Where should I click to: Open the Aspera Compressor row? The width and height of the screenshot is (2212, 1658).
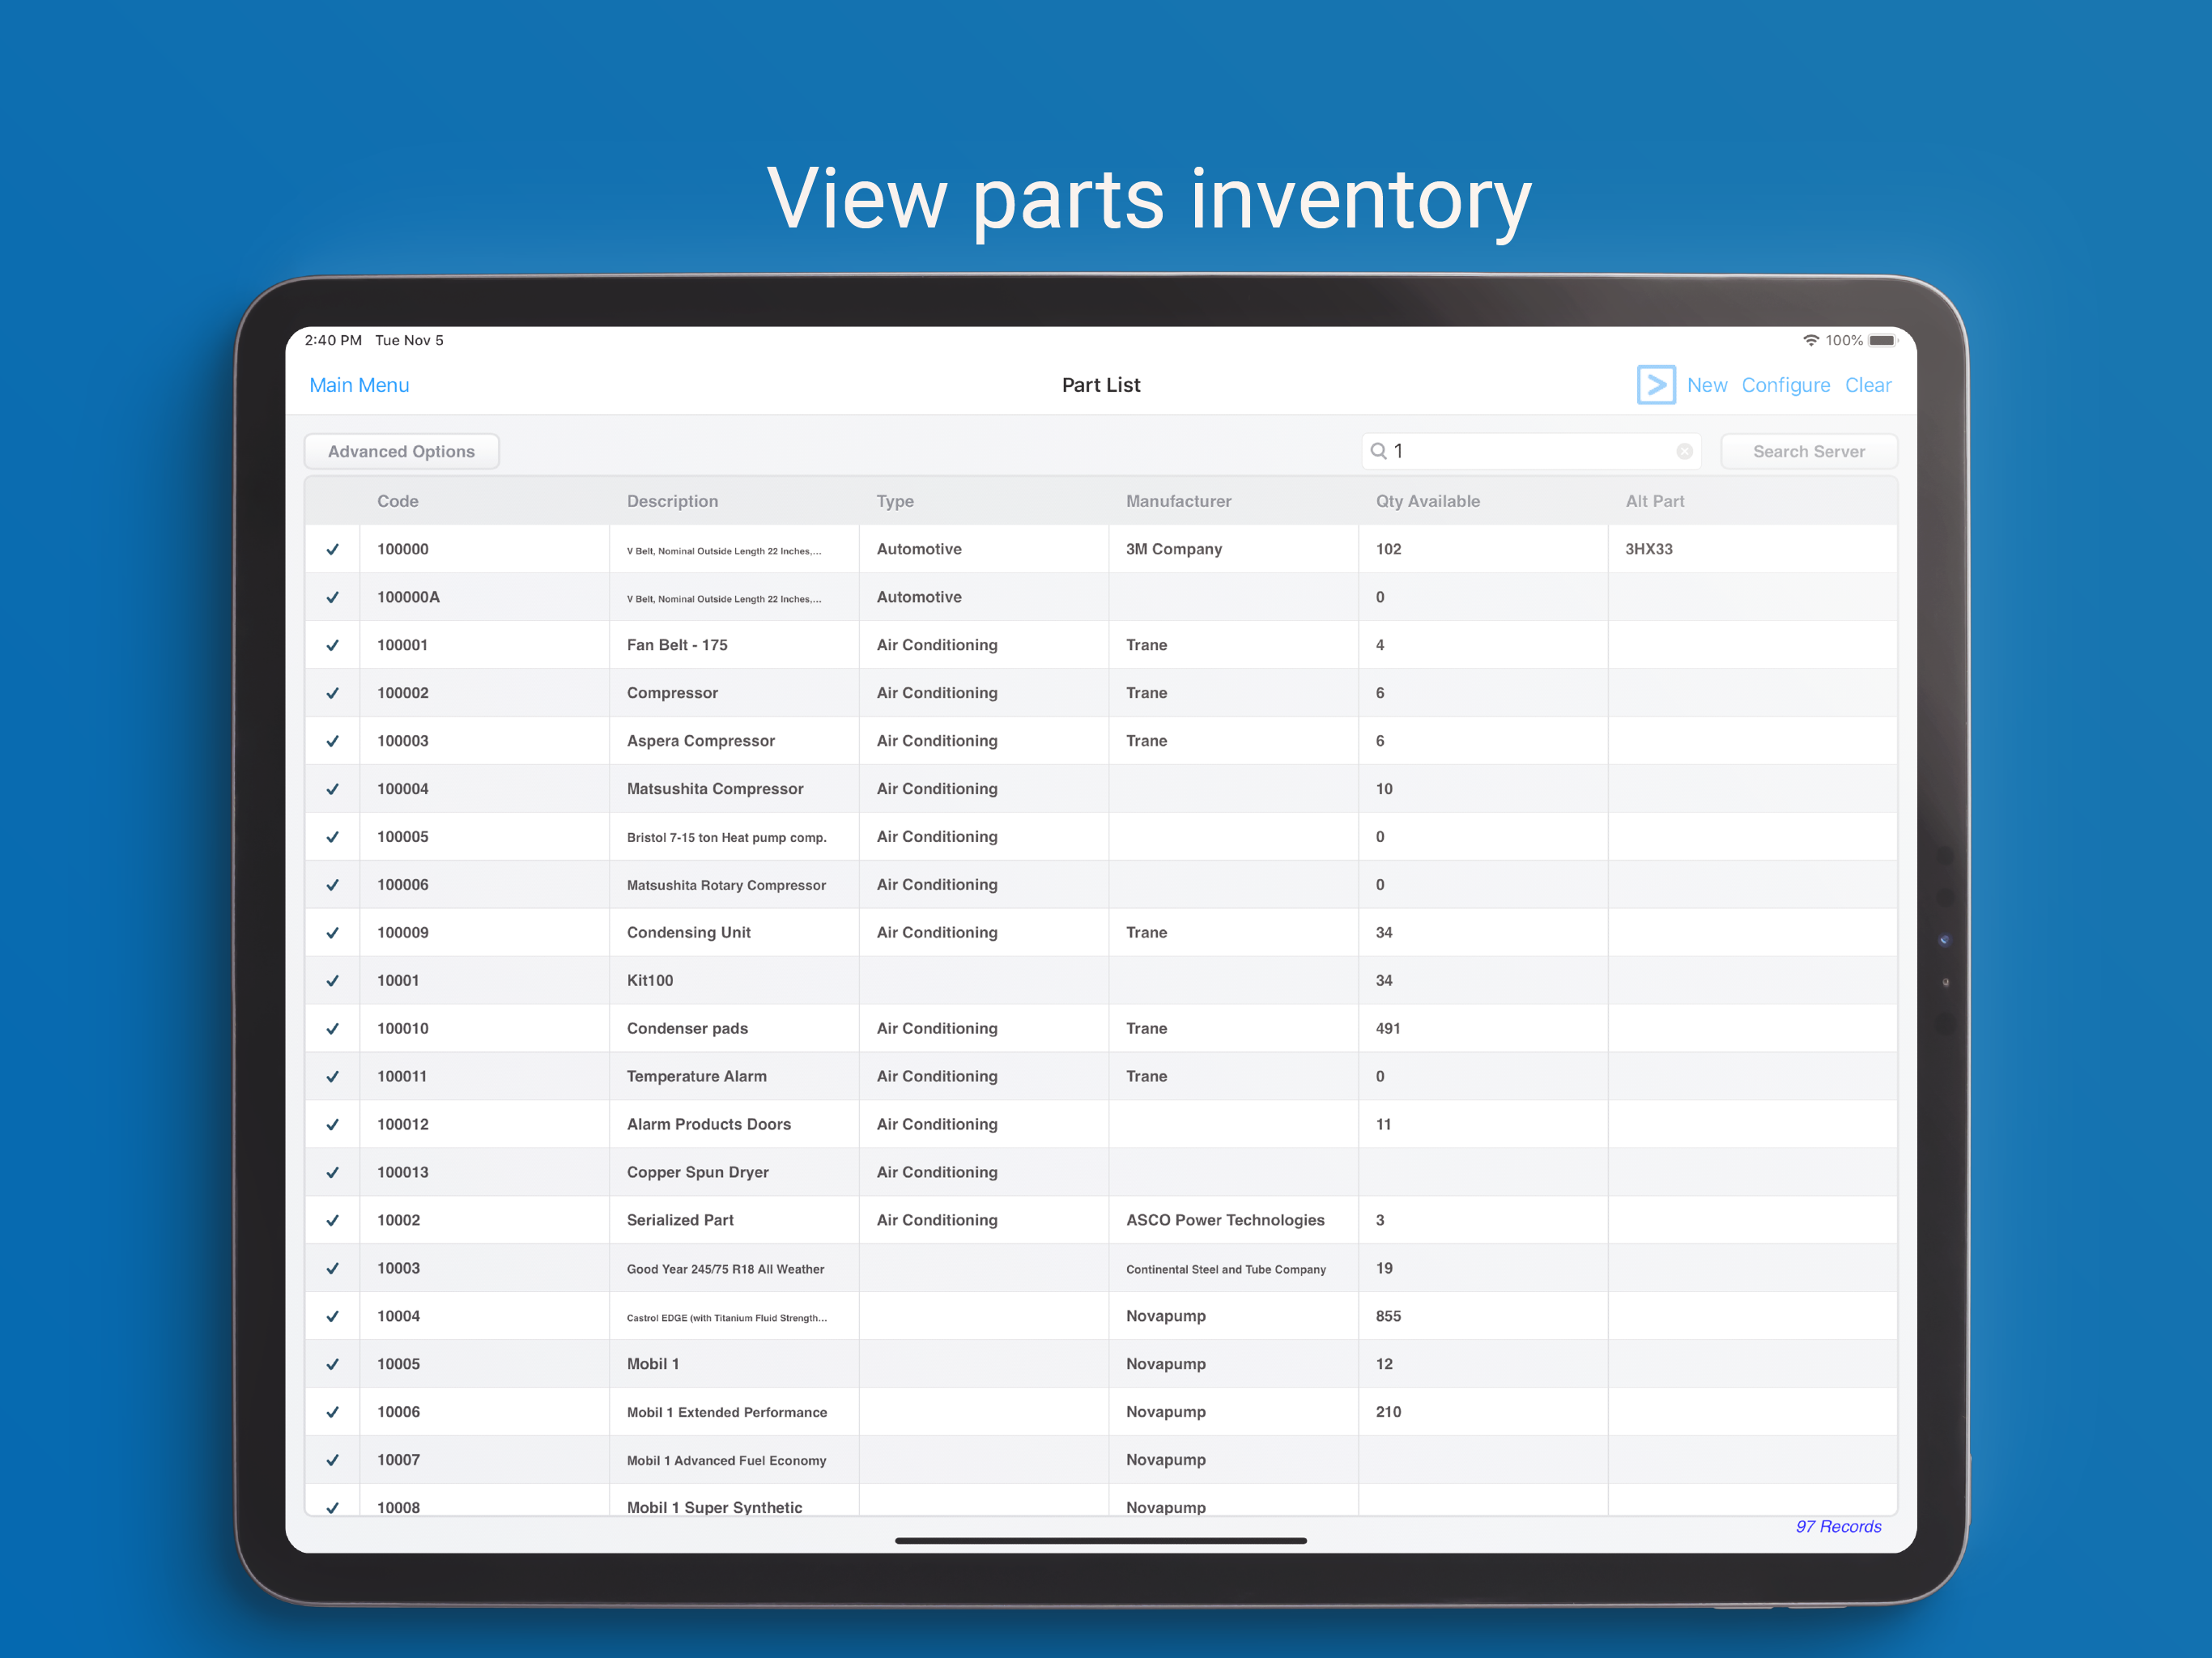1101,741
